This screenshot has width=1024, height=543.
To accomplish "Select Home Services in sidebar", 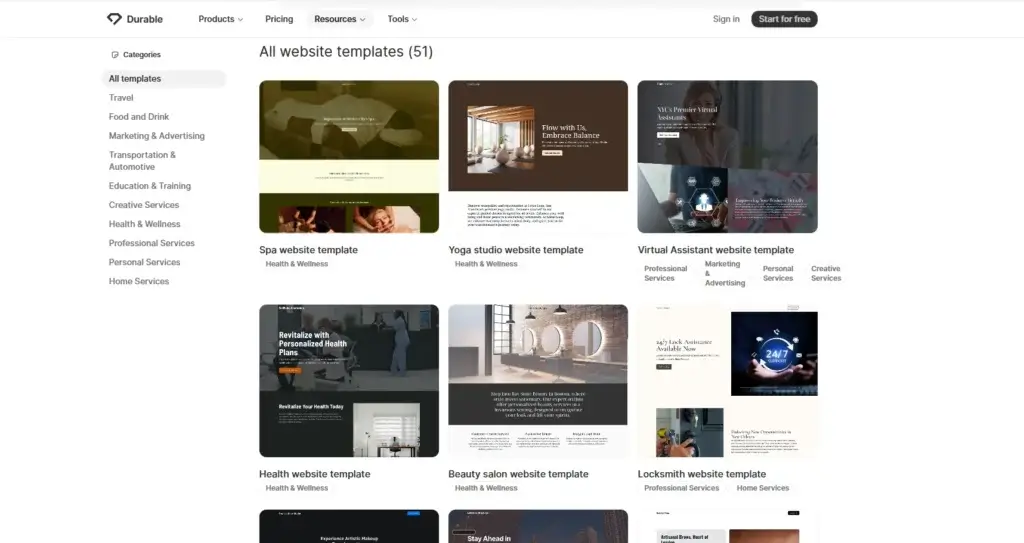I will point(138,281).
